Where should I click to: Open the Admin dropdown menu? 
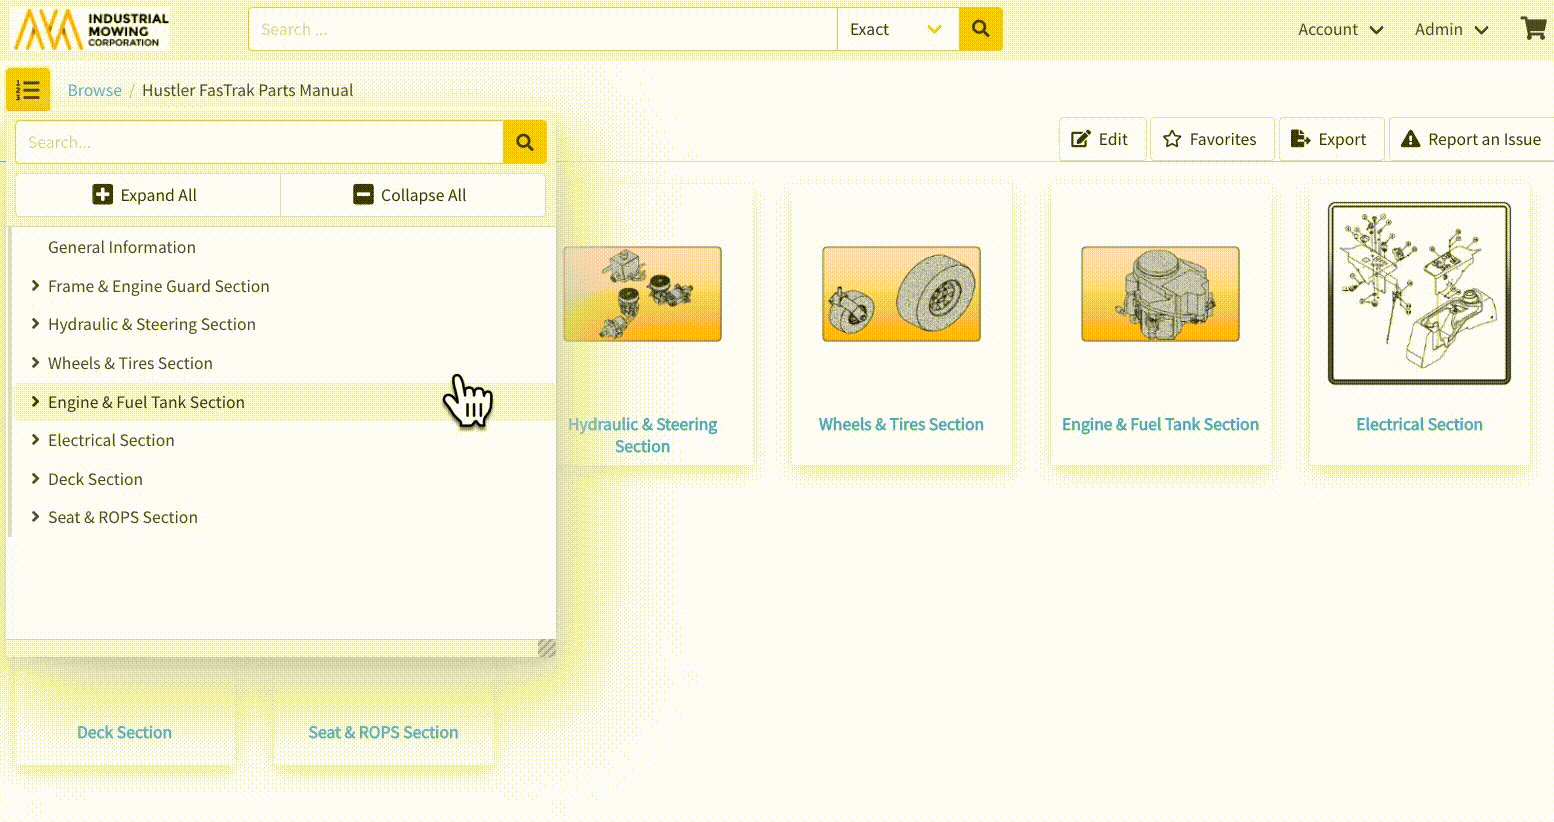pyautogui.click(x=1451, y=29)
